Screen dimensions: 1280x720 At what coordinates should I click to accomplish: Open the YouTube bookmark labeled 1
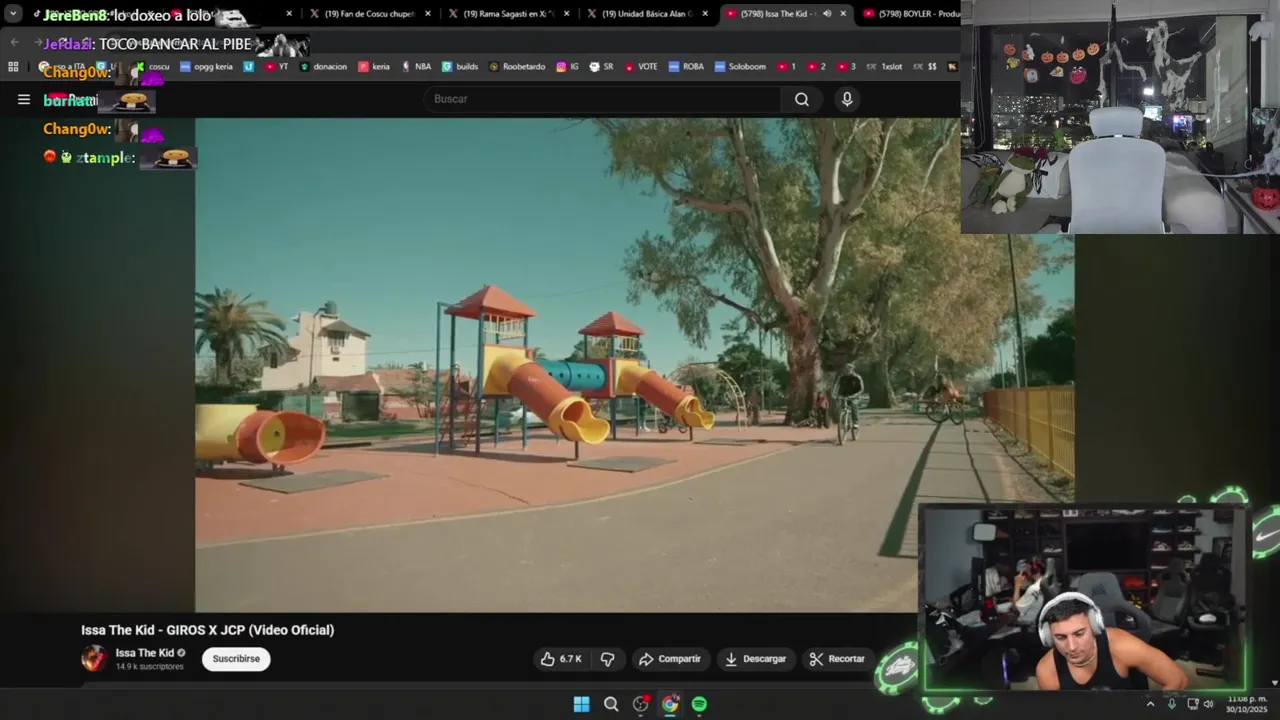tap(786, 67)
